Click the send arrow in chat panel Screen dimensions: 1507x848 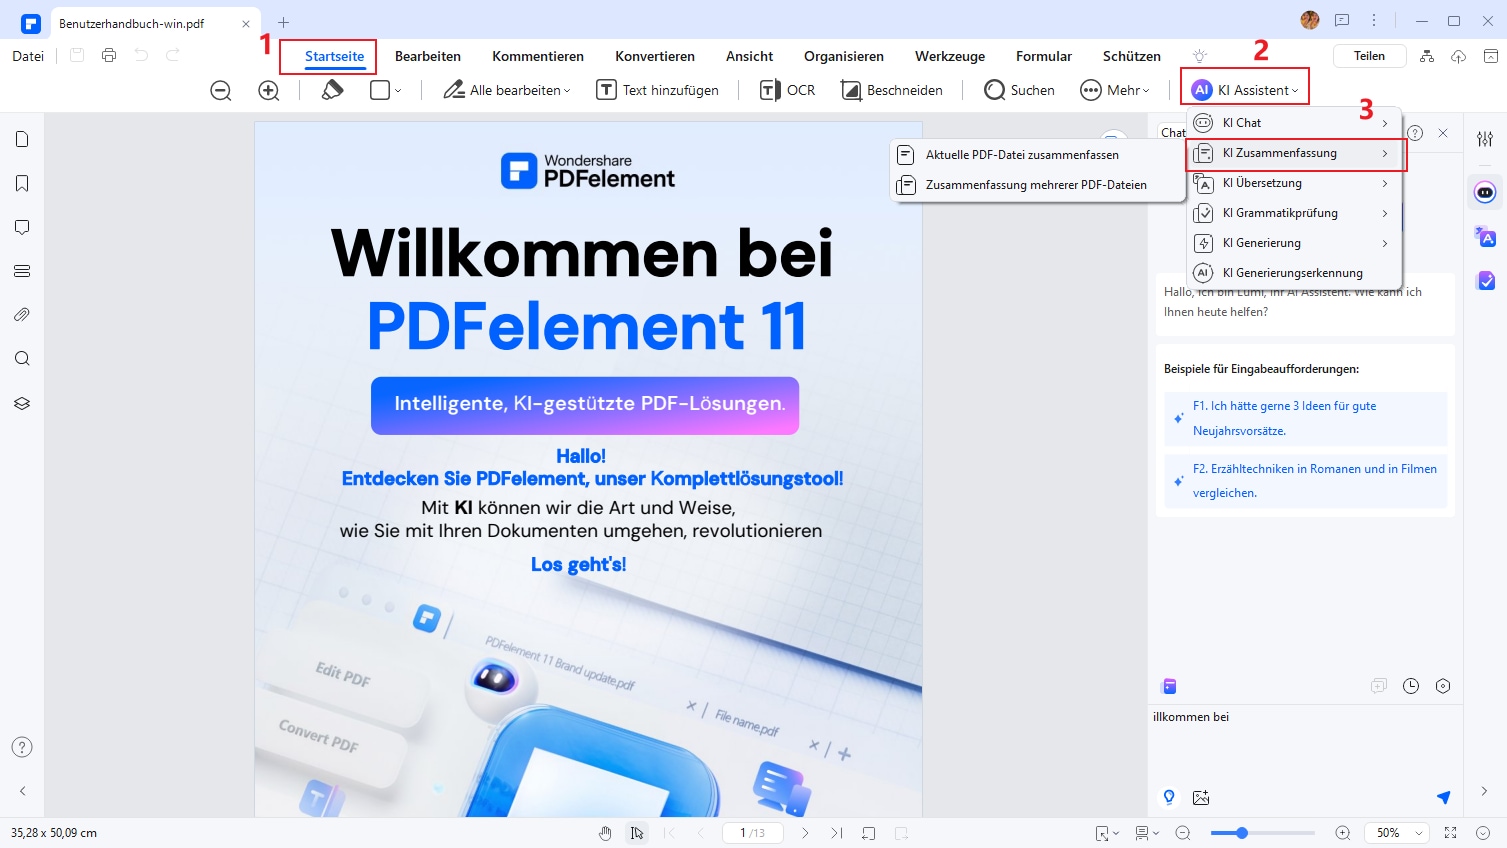coord(1443,797)
